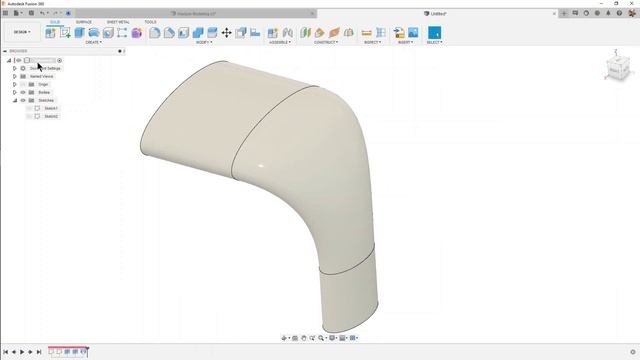
Task: Open the Construct menu dropdown
Action: [326, 42]
